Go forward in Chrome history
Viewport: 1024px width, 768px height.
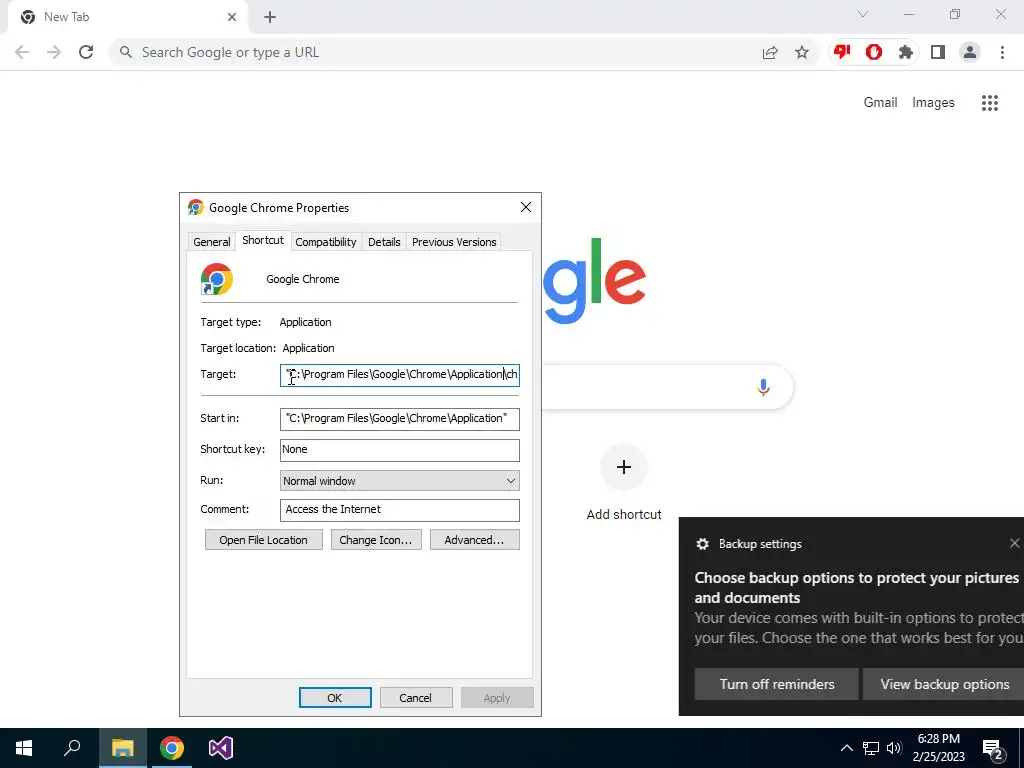pos(54,52)
